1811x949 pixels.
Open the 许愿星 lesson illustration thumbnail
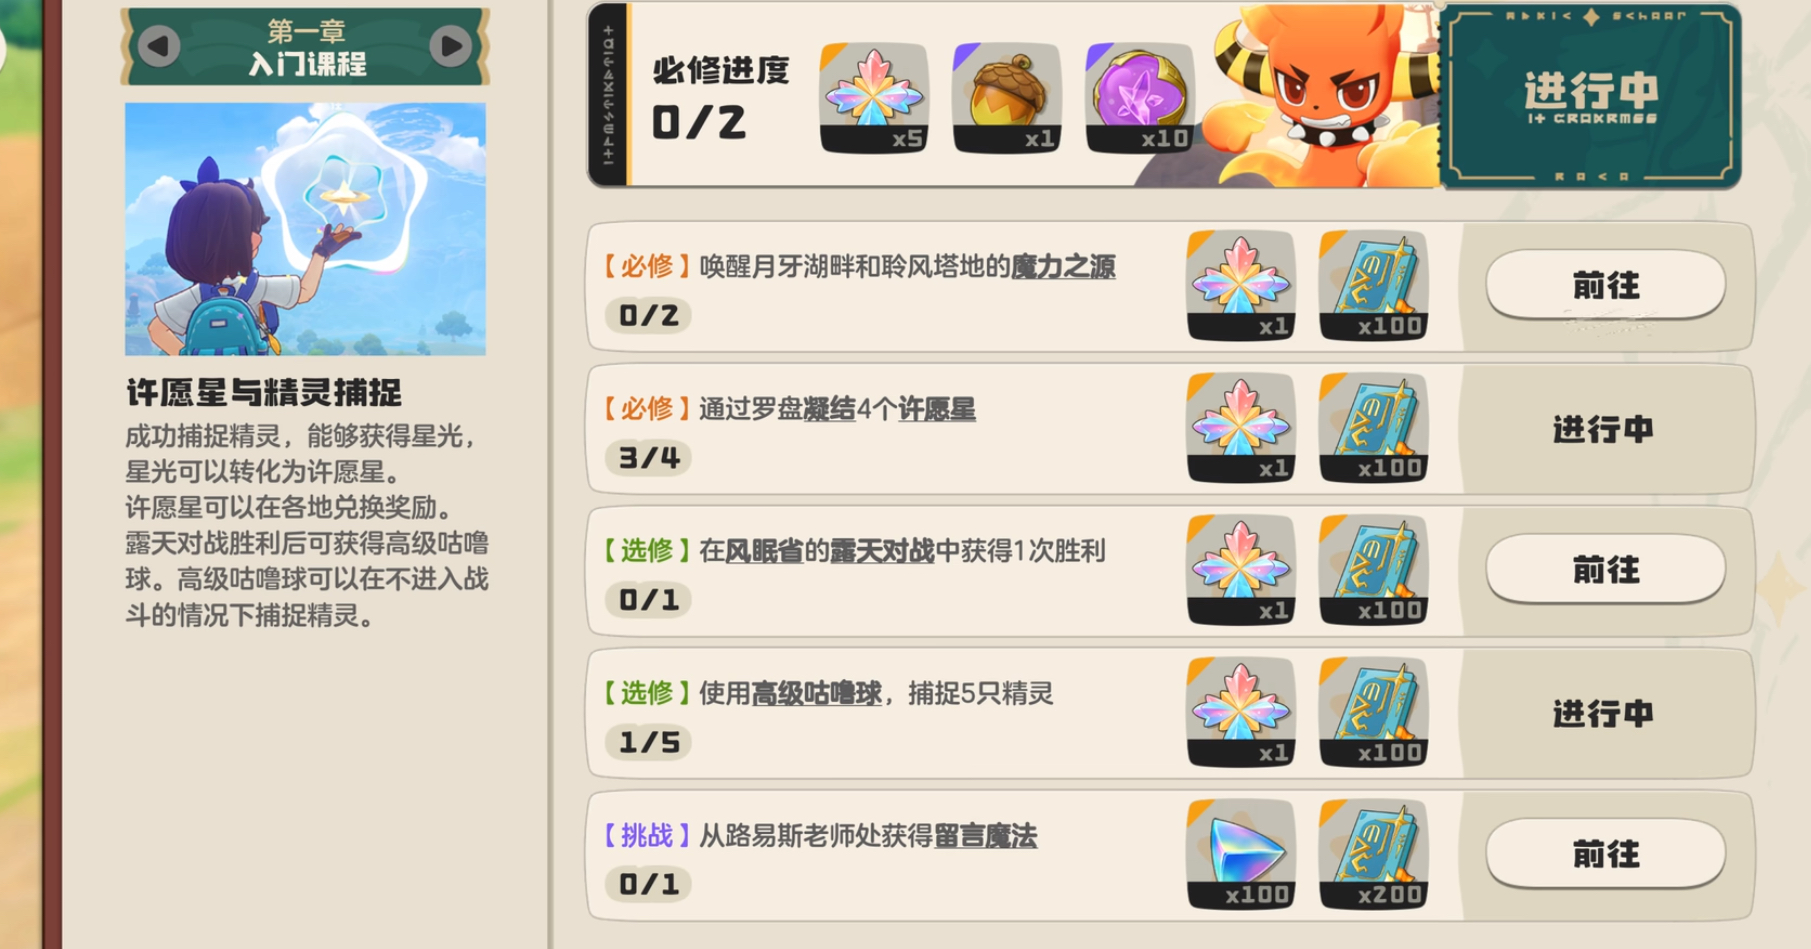pyautogui.click(x=305, y=229)
